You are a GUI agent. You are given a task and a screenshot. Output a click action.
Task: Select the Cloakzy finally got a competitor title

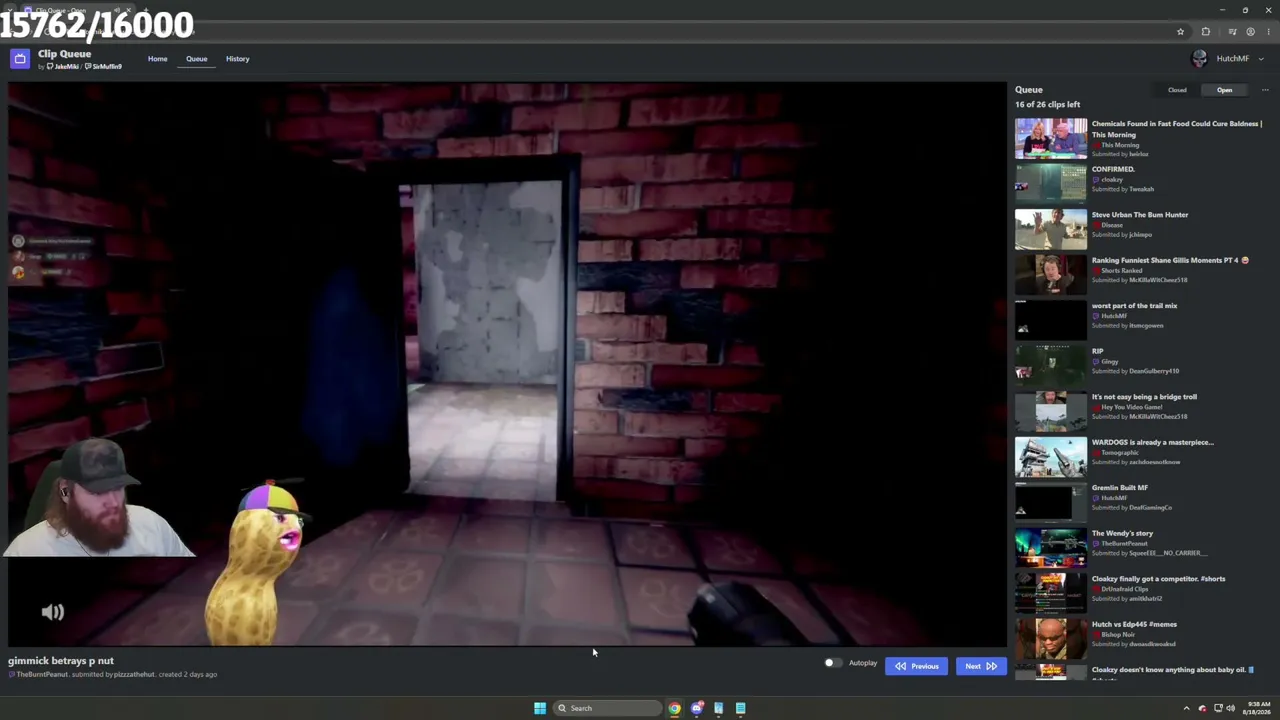pyautogui.click(x=1158, y=579)
